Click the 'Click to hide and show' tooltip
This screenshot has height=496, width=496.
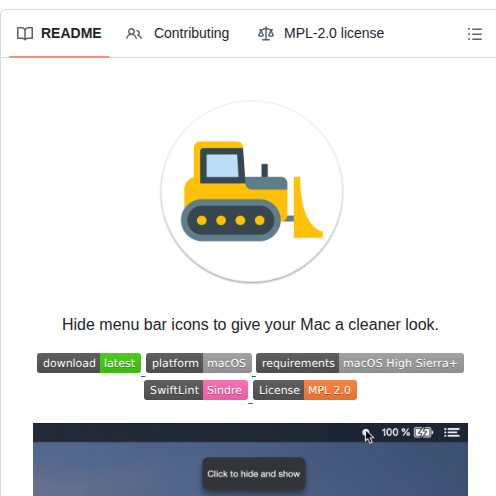tap(254, 474)
